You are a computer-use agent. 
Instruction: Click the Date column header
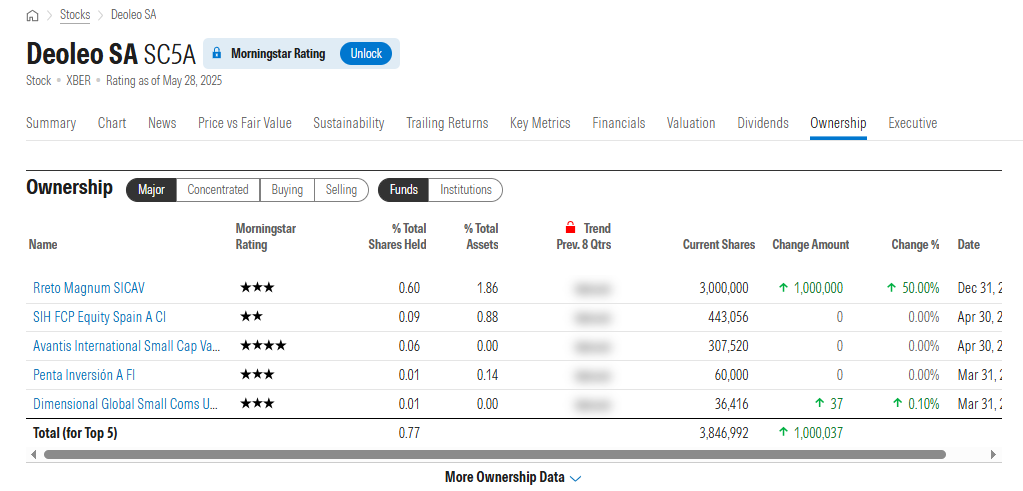969,245
